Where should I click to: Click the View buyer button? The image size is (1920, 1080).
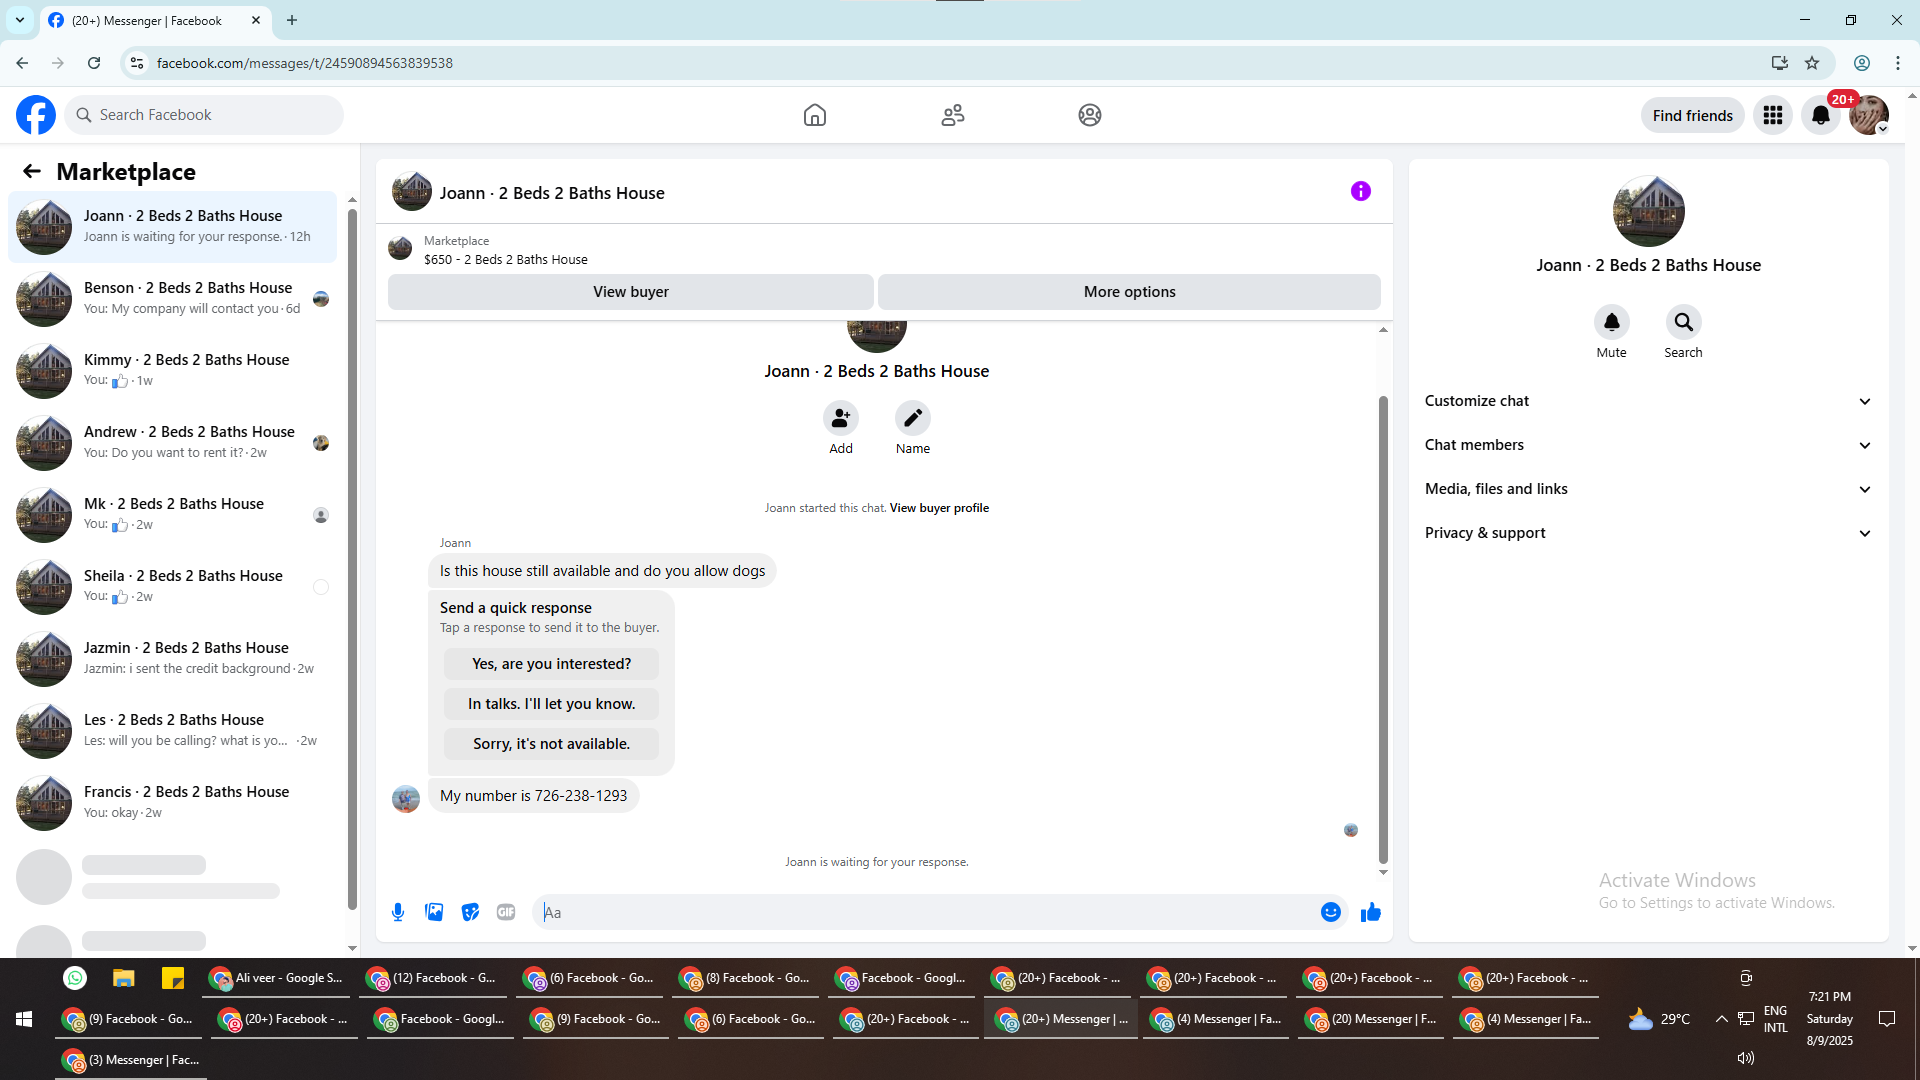coord(630,292)
